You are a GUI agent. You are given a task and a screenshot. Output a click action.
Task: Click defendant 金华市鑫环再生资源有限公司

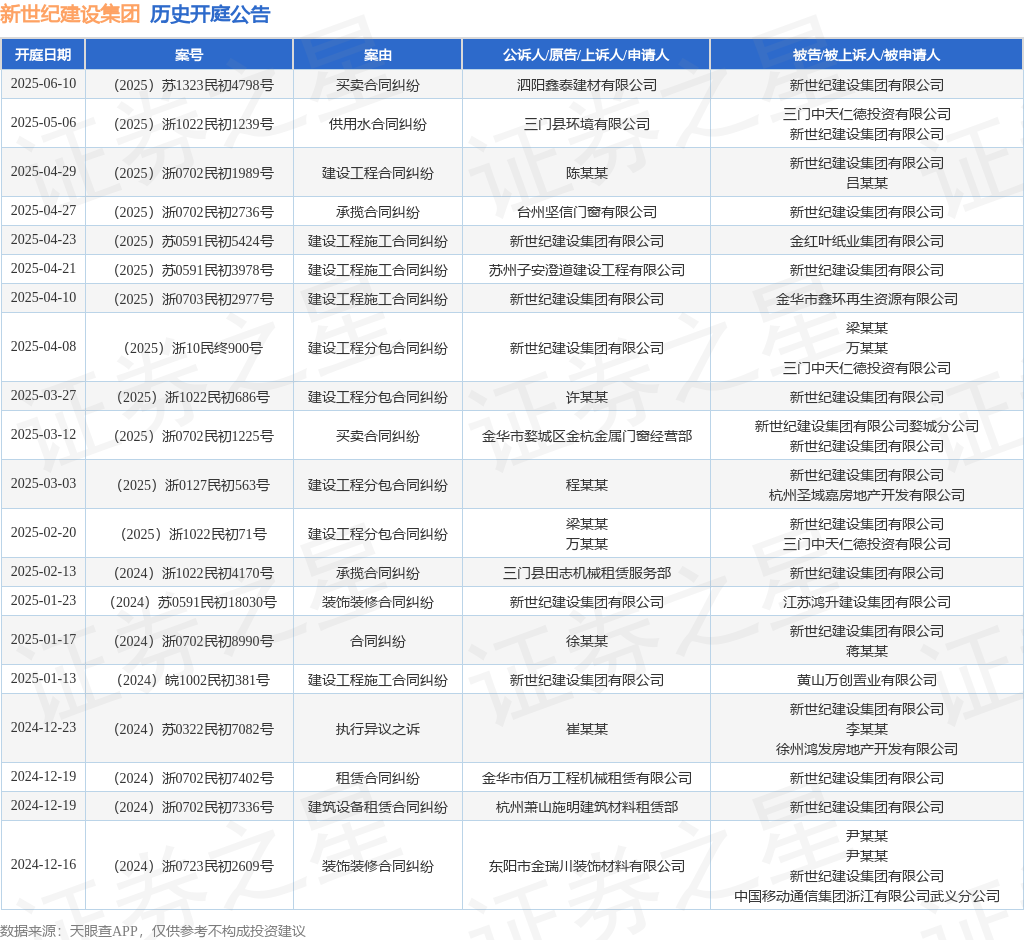point(867,299)
